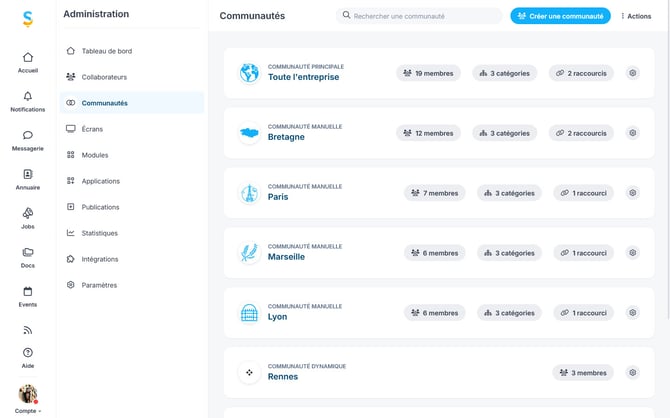Image resolution: width=670 pixels, height=418 pixels.
Task: Go to Annuaire directory icon
Action: (x=28, y=174)
